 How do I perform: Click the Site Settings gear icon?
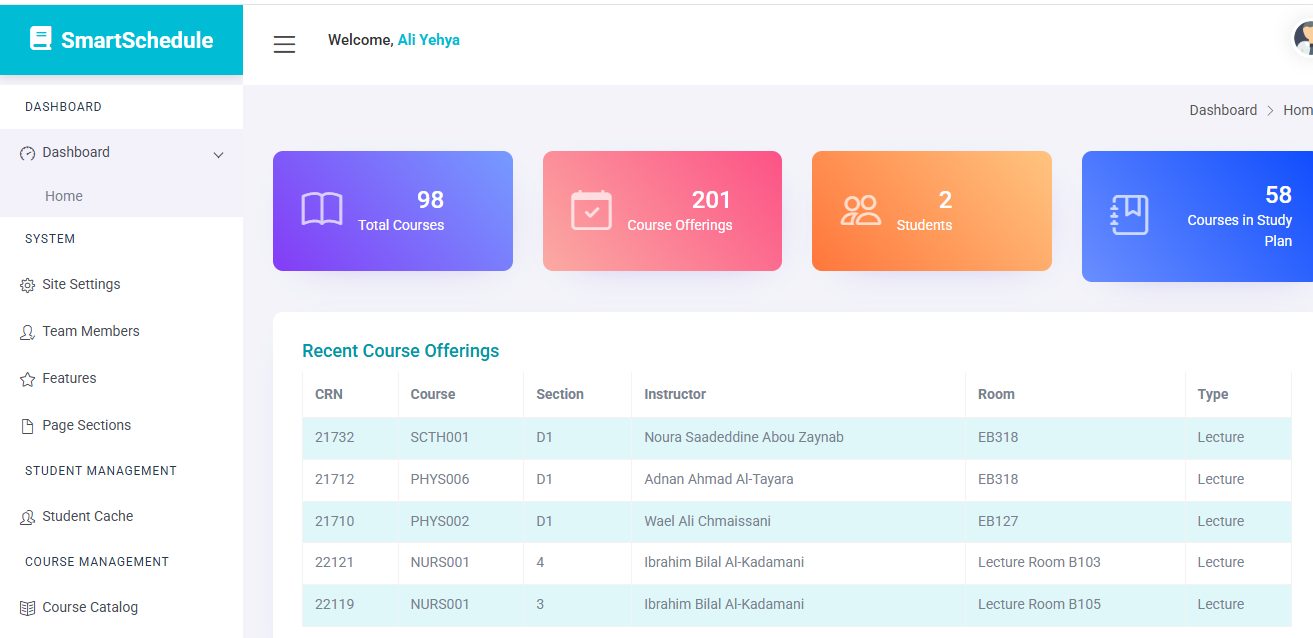point(28,286)
